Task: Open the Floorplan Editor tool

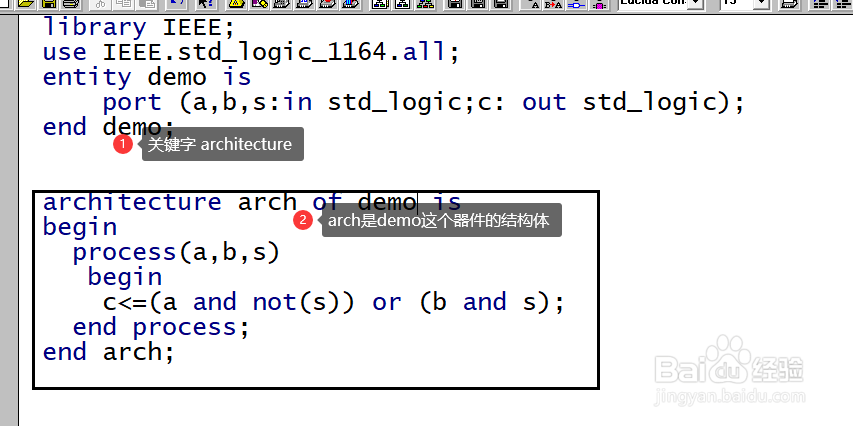Action: point(259,4)
